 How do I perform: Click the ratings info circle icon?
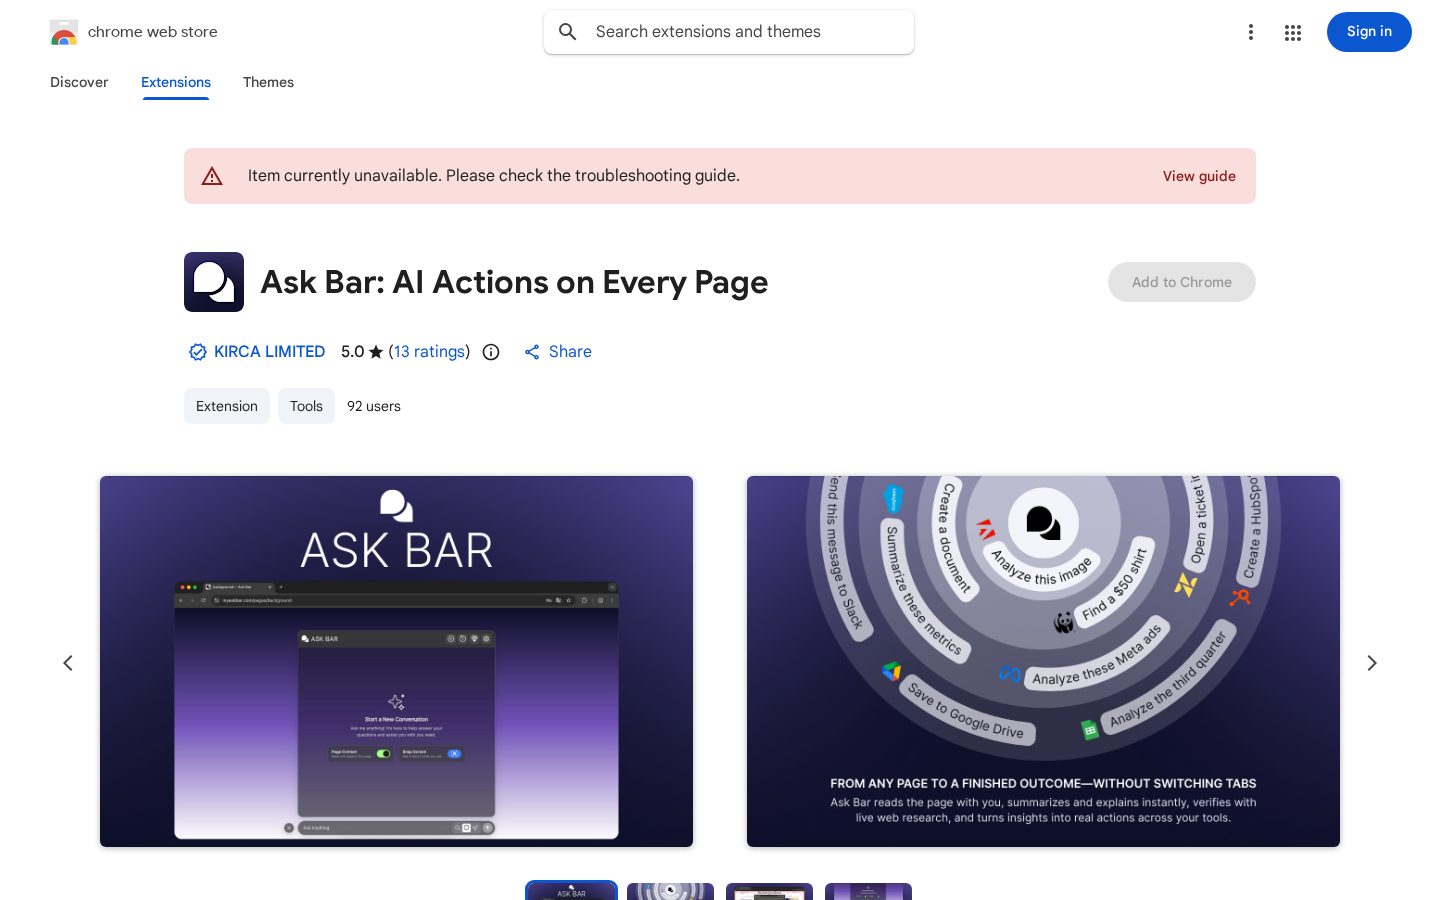point(491,352)
